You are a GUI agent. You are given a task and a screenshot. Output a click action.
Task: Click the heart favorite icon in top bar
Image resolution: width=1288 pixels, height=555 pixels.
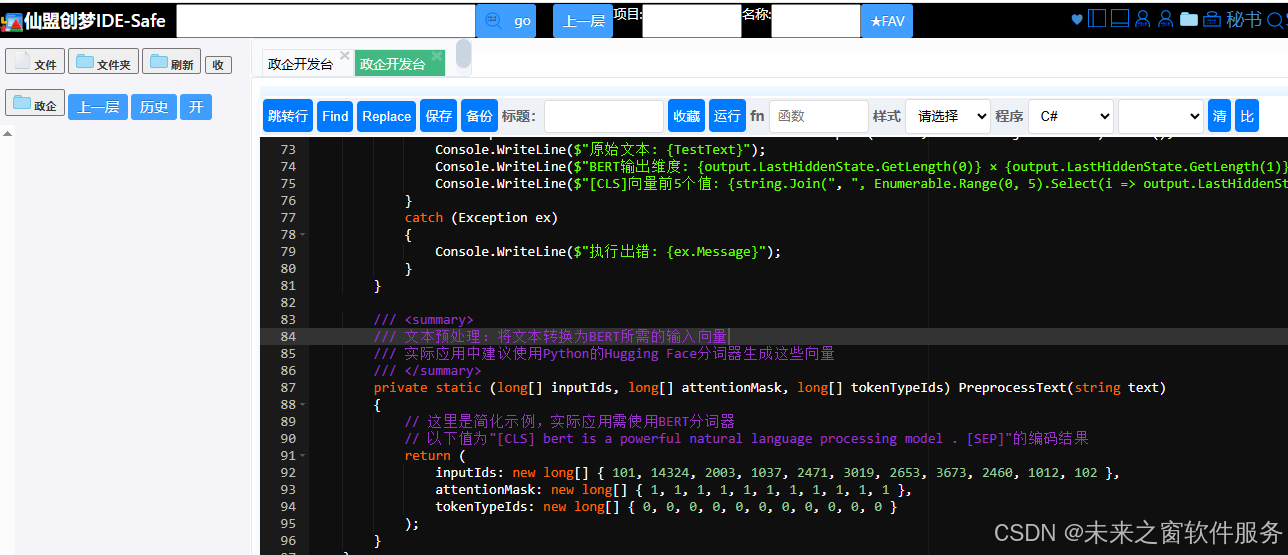click(1077, 19)
